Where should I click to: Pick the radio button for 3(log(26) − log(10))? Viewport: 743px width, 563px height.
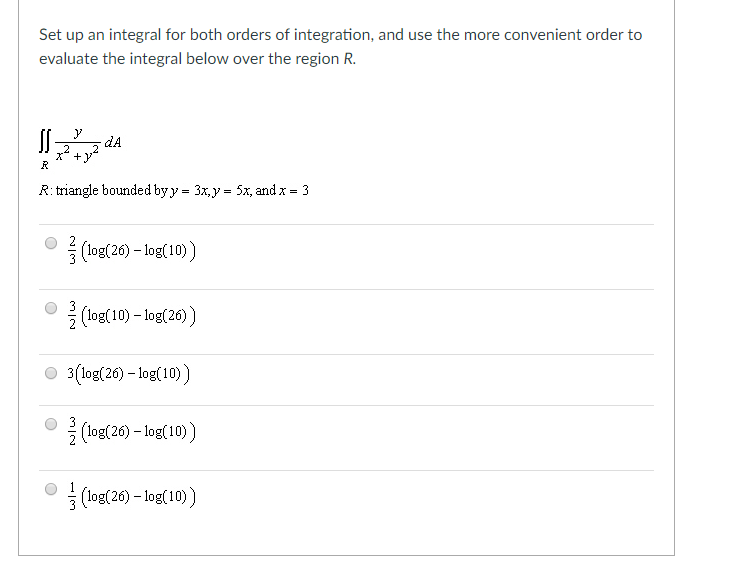[51, 373]
